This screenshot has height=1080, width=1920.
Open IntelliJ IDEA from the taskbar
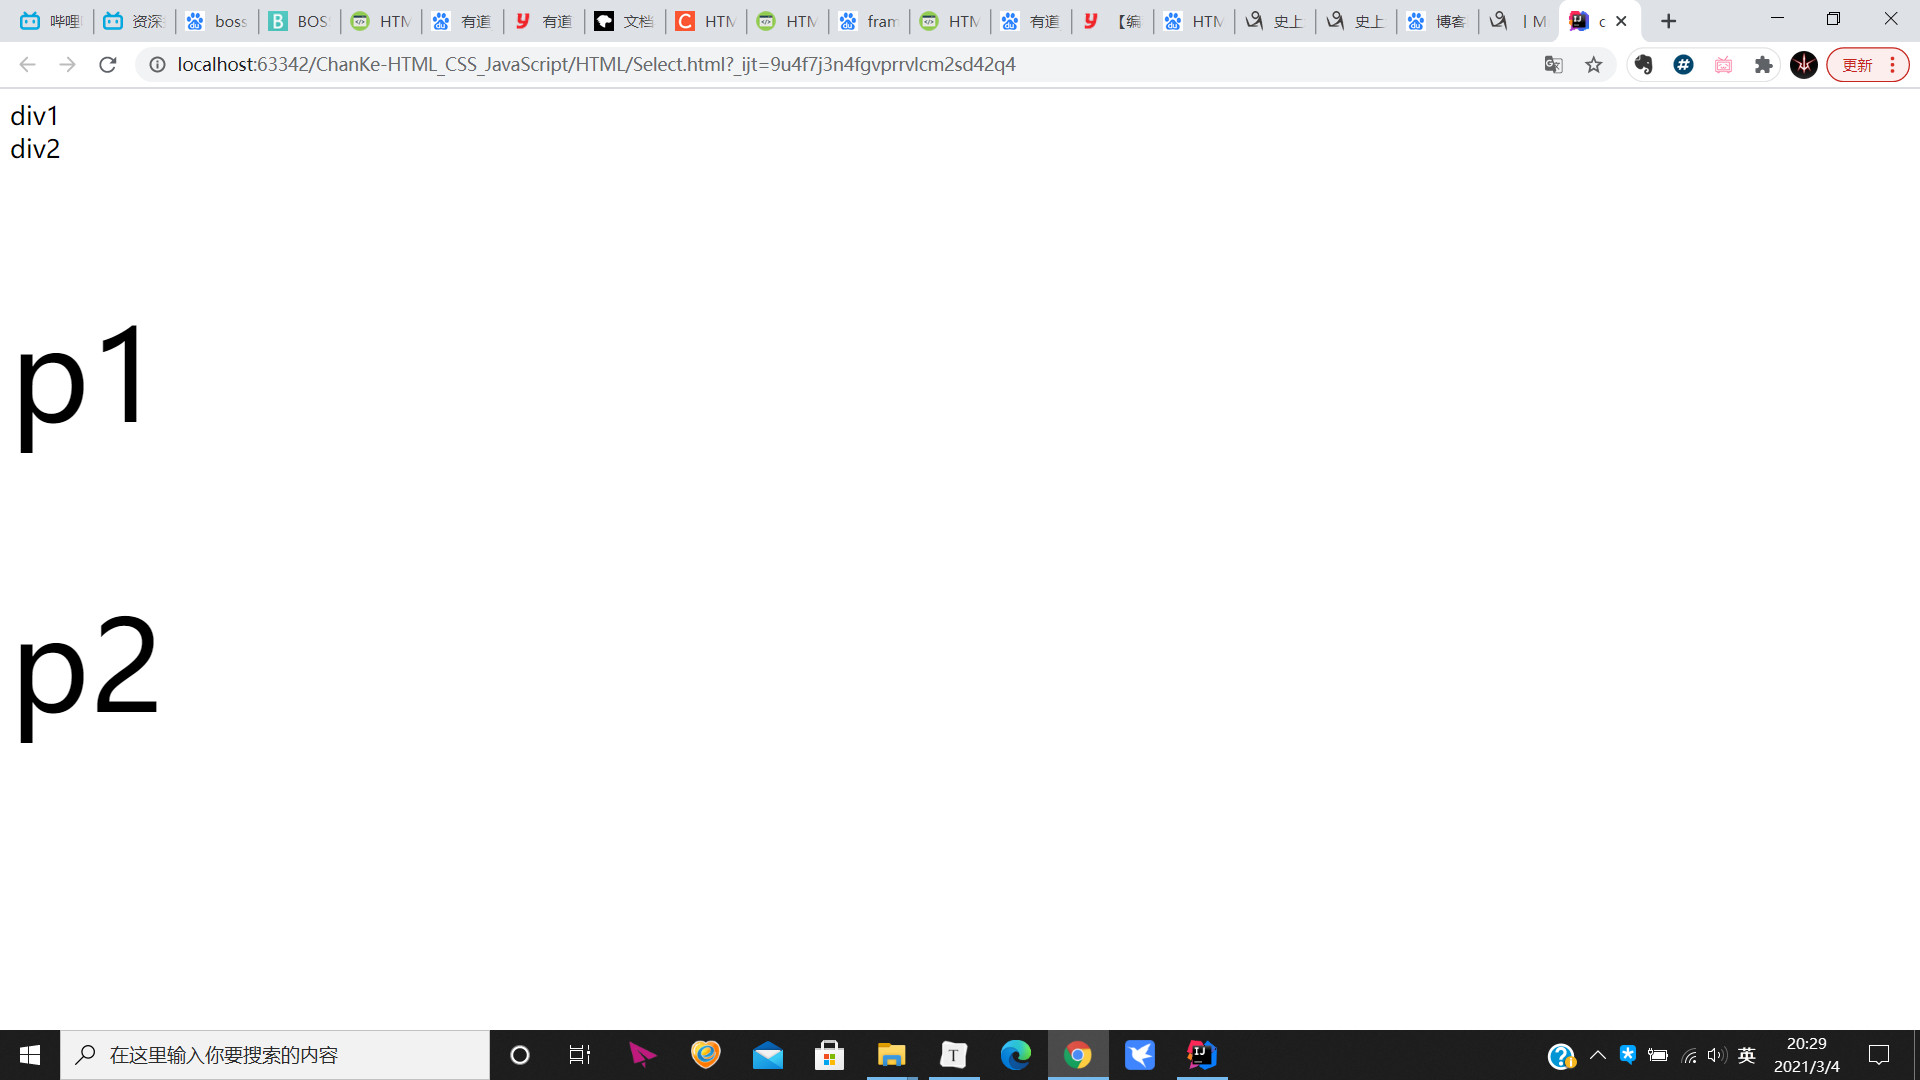coord(1201,1055)
